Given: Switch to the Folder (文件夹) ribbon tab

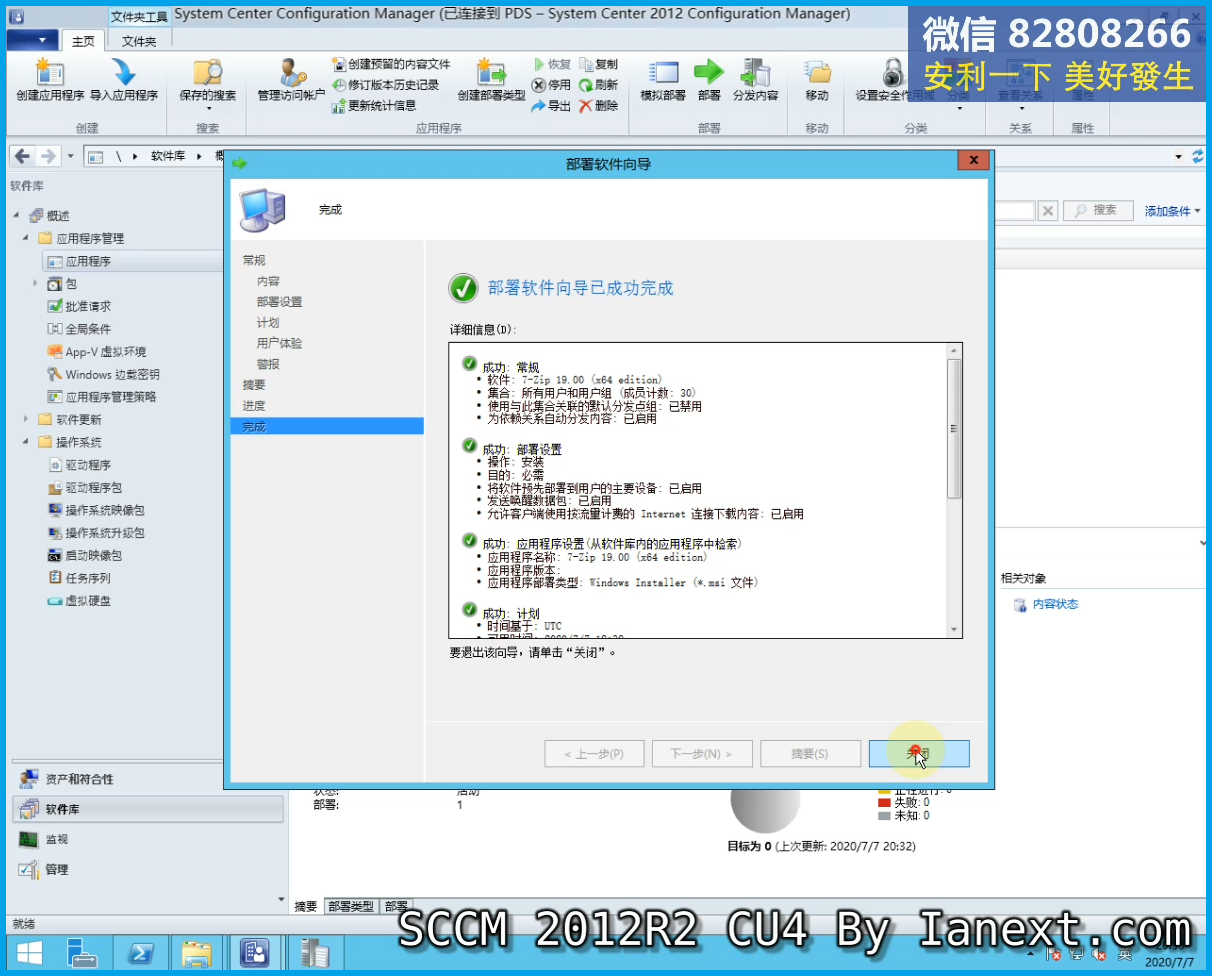Looking at the screenshot, I should pos(139,41).
